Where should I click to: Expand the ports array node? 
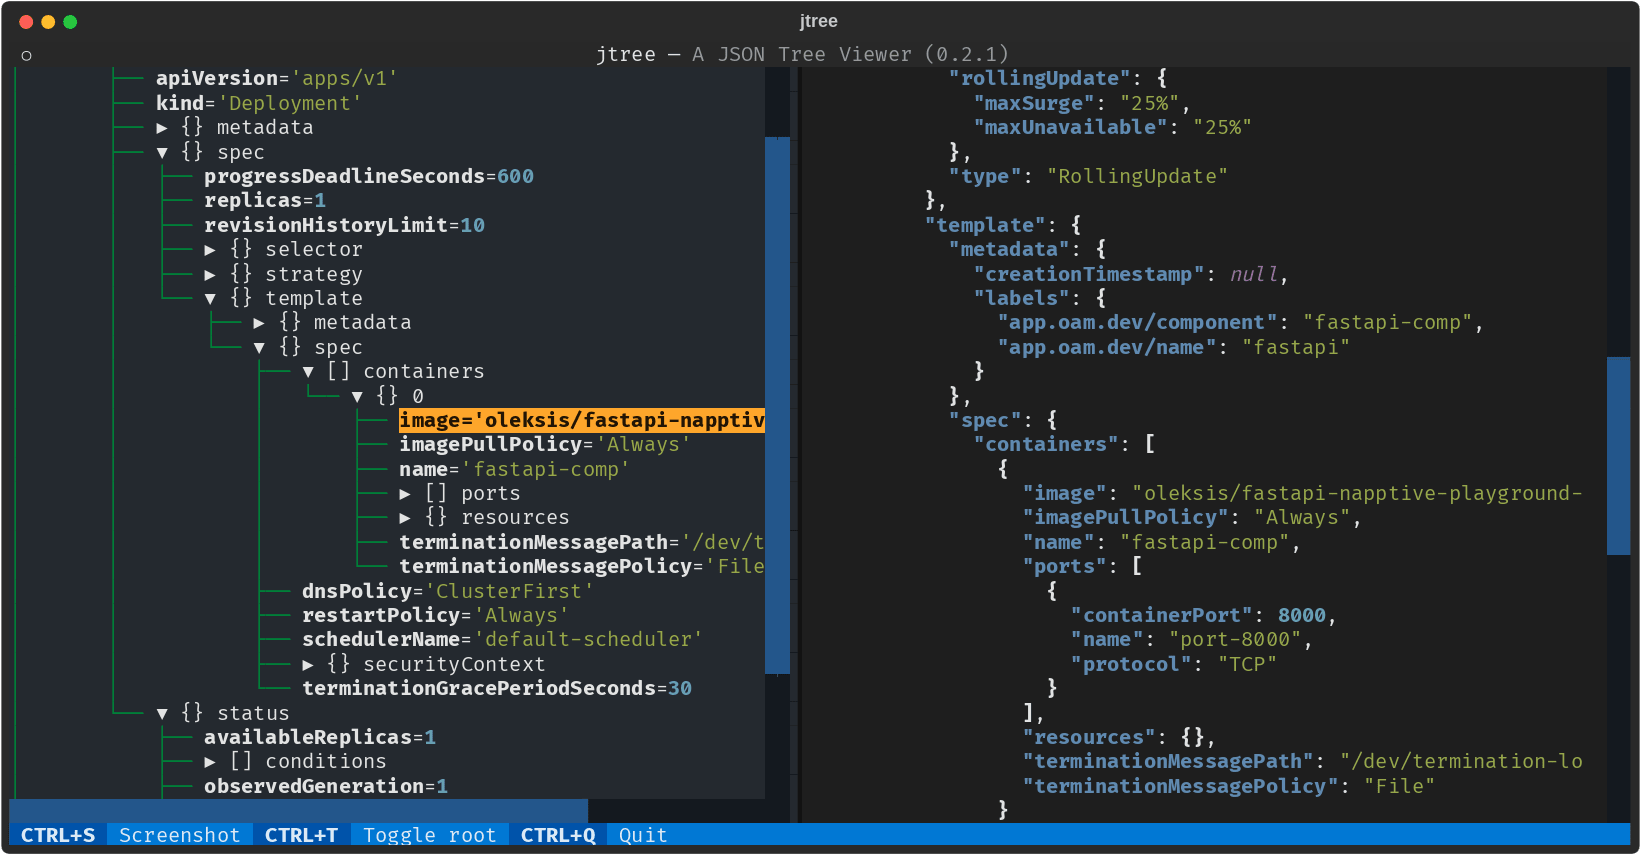[405, 494]
